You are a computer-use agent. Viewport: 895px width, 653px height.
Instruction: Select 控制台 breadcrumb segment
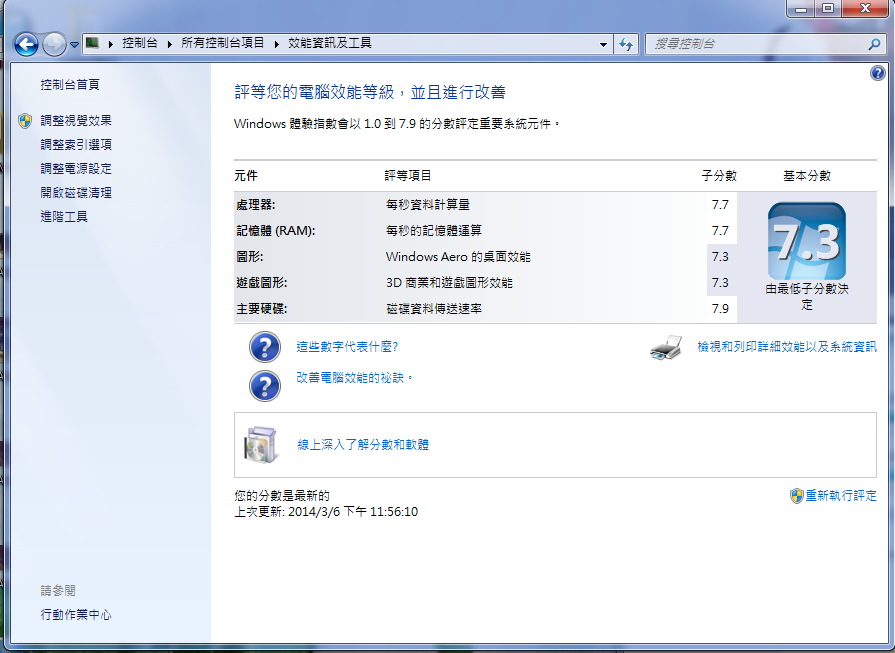140,43
